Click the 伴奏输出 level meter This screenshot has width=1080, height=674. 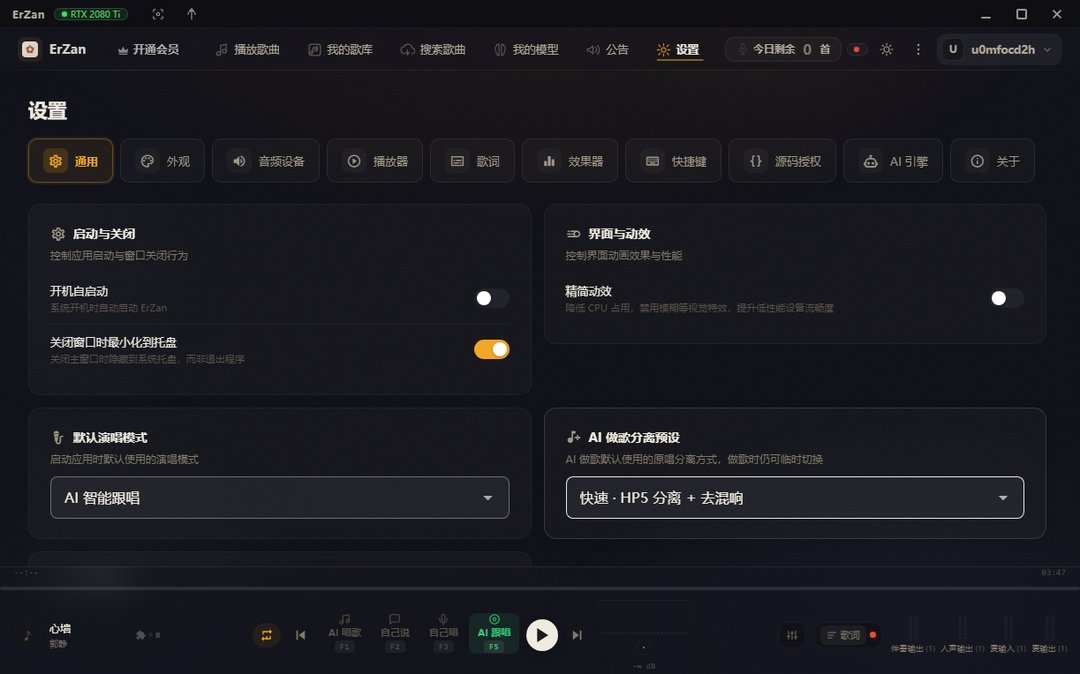pos(913,634)
